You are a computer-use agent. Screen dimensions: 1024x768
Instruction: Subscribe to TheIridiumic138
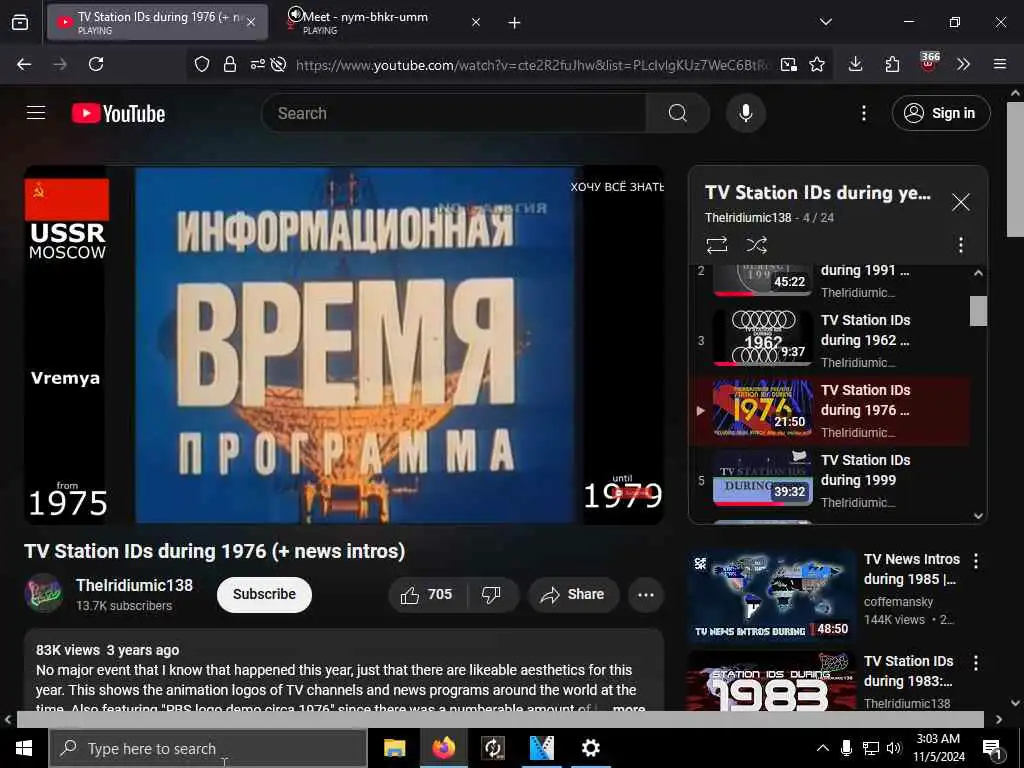coord(264,594)
